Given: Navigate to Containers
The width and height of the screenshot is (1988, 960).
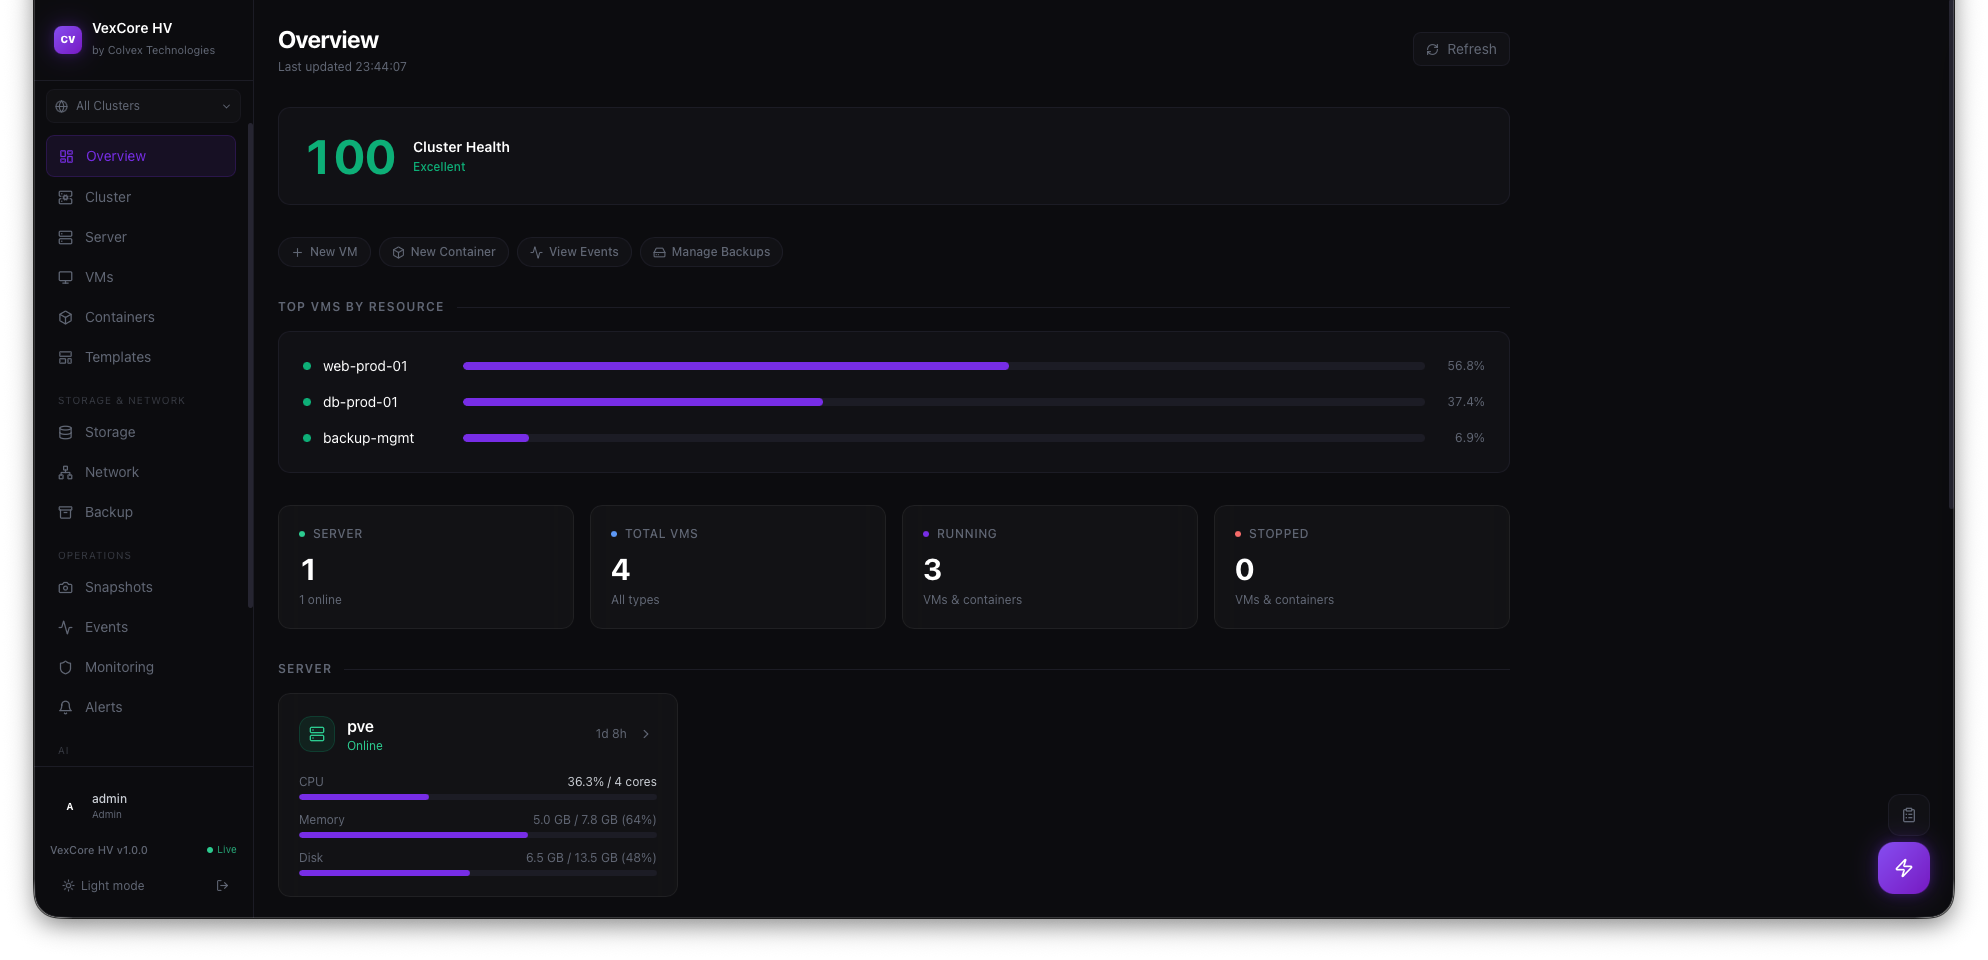Looking at the screenshot, I should point(141,317).
